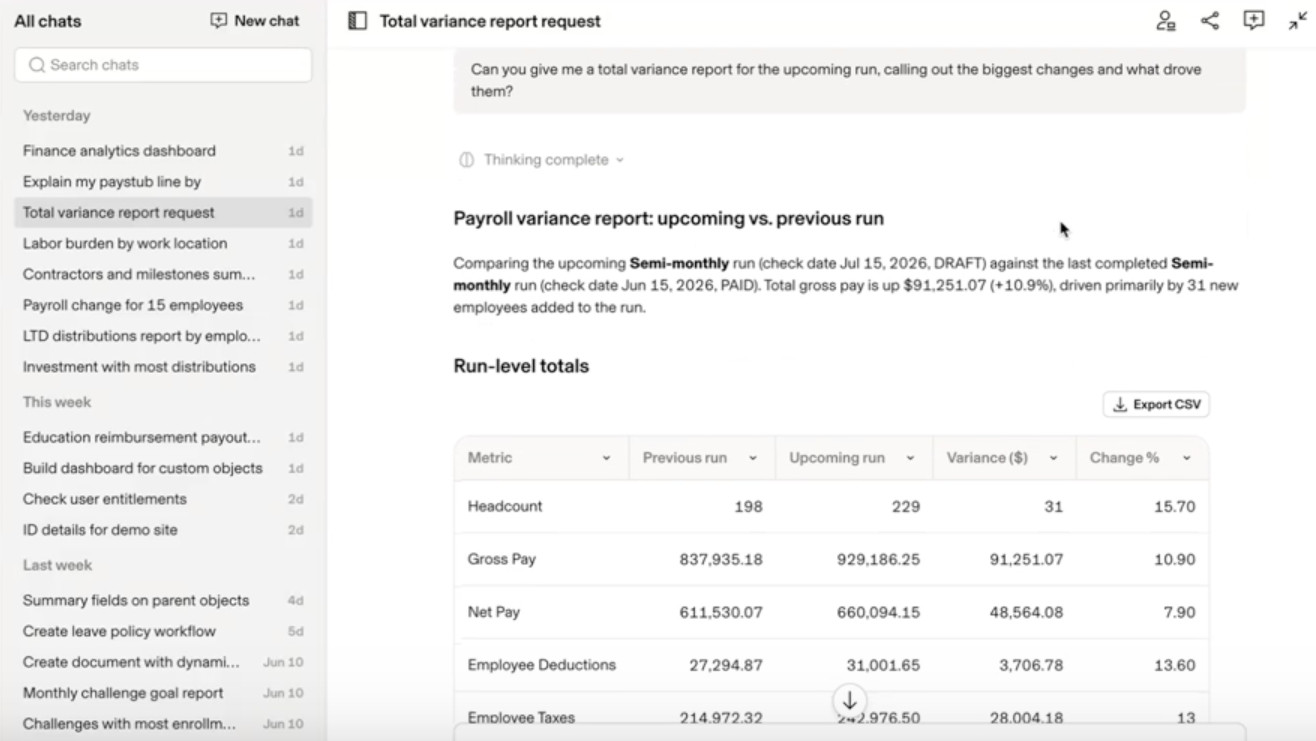Collapse the chat view with arrows icon
Viewport: 1316px width, 741px height.
(1297, 21)
